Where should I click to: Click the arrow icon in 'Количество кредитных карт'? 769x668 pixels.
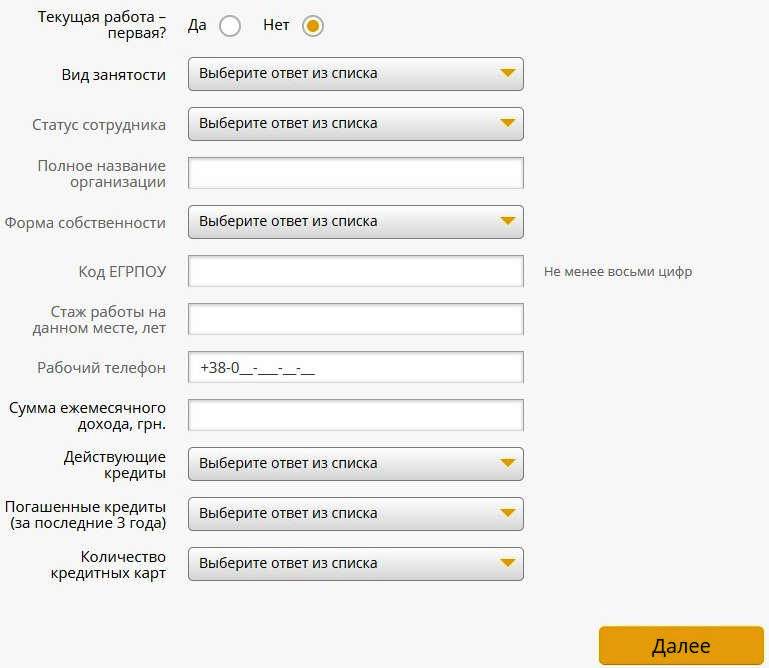click(507, 564)
